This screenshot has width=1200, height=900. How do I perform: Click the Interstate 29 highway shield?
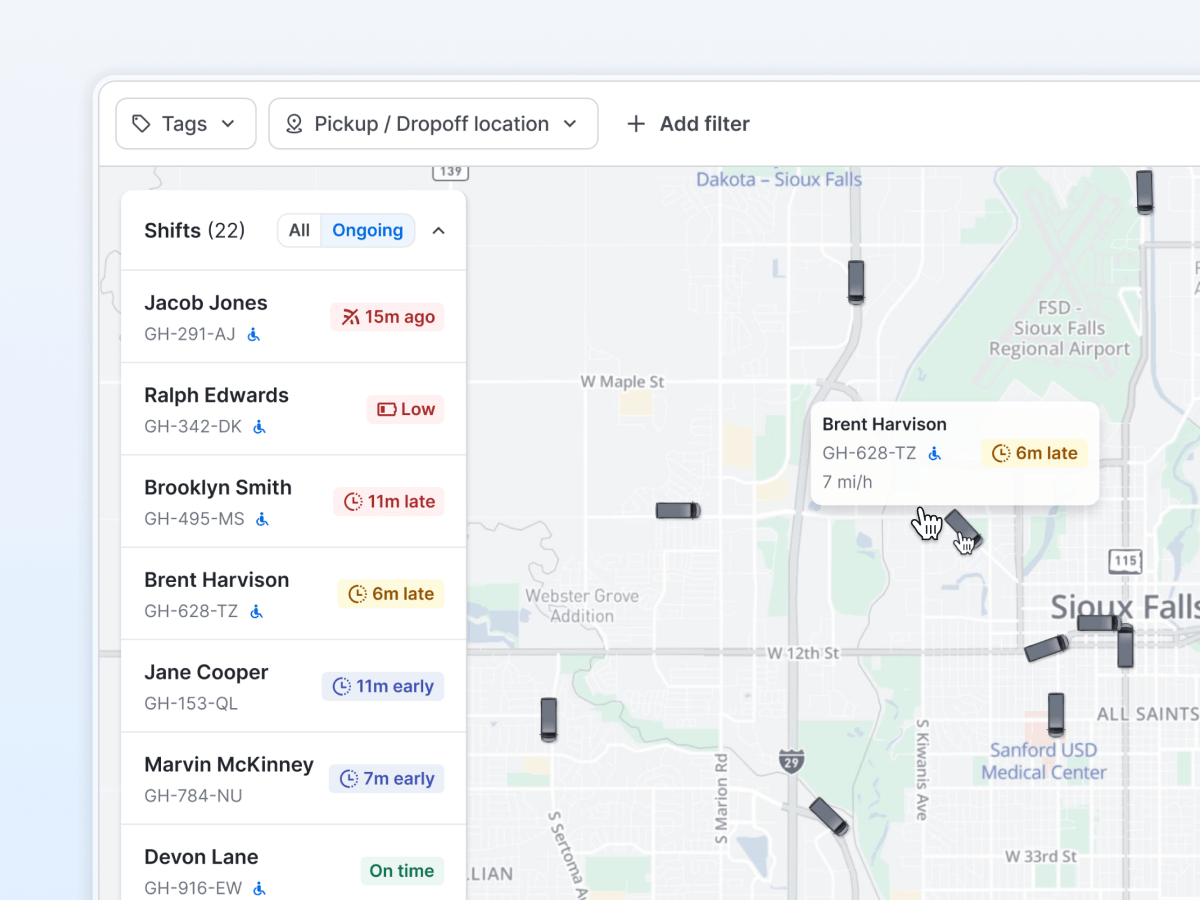coord(791,760)
